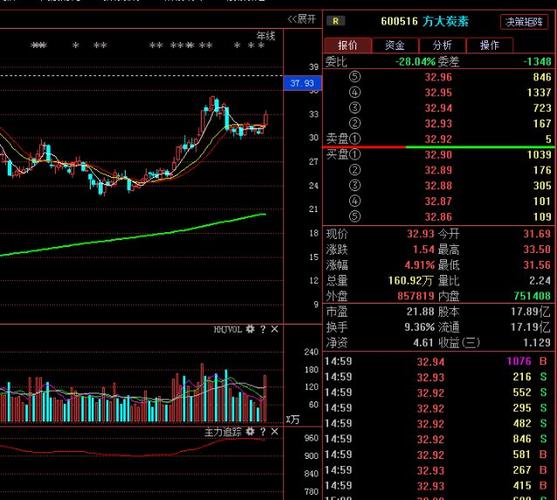Select buy level ① at 32.90
This screenshot has width=557, height=500.
(x=439, y=154)
